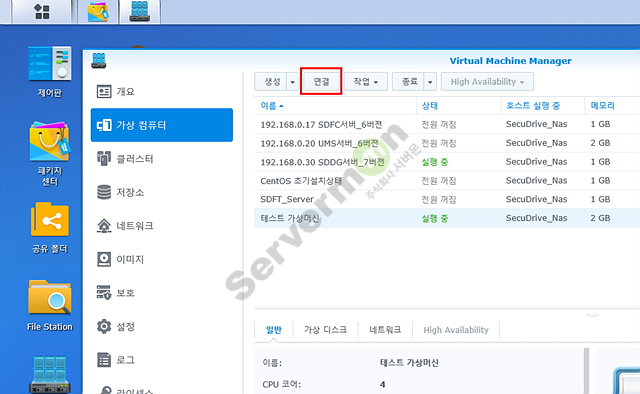This screenshot has height=394, width=640.
Task: Open the Control Panel (제어판) desktop icon
Action: 49,71
